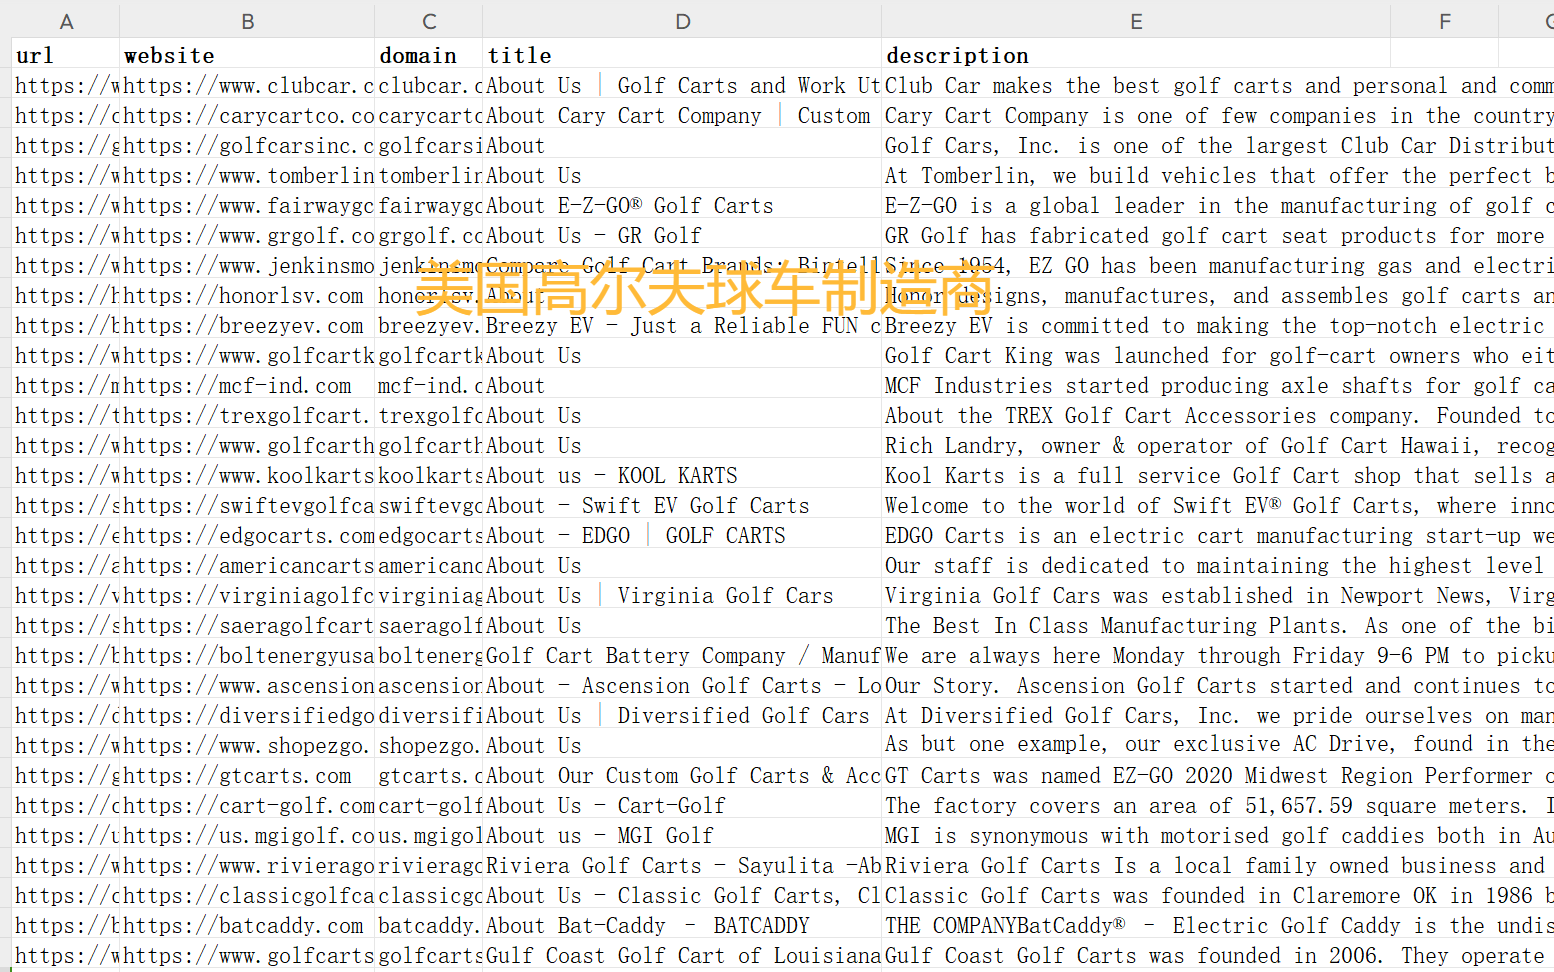Viewport: 1554px width, 972px height.
Task: Select the https://breezyev.com website cell
Action: pyautogui.click(x=247, y=325)
